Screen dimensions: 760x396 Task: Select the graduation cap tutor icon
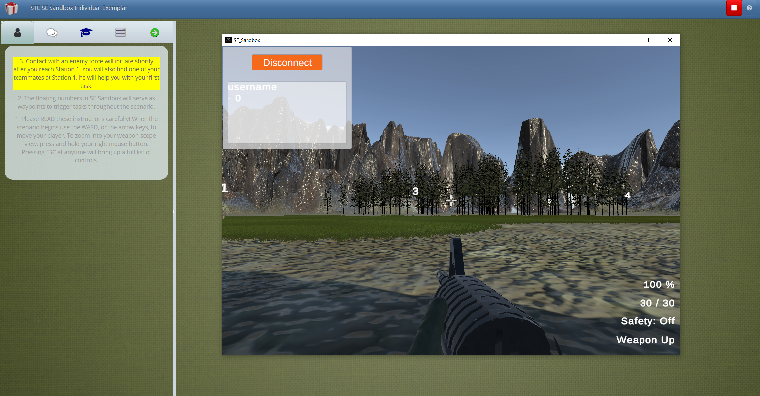point(86,32)
